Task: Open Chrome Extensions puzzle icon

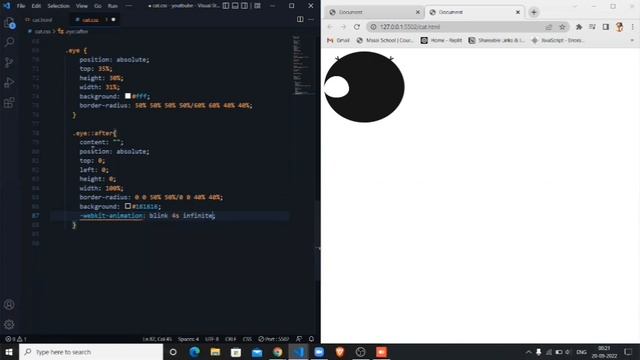Action: pos(579,27)
